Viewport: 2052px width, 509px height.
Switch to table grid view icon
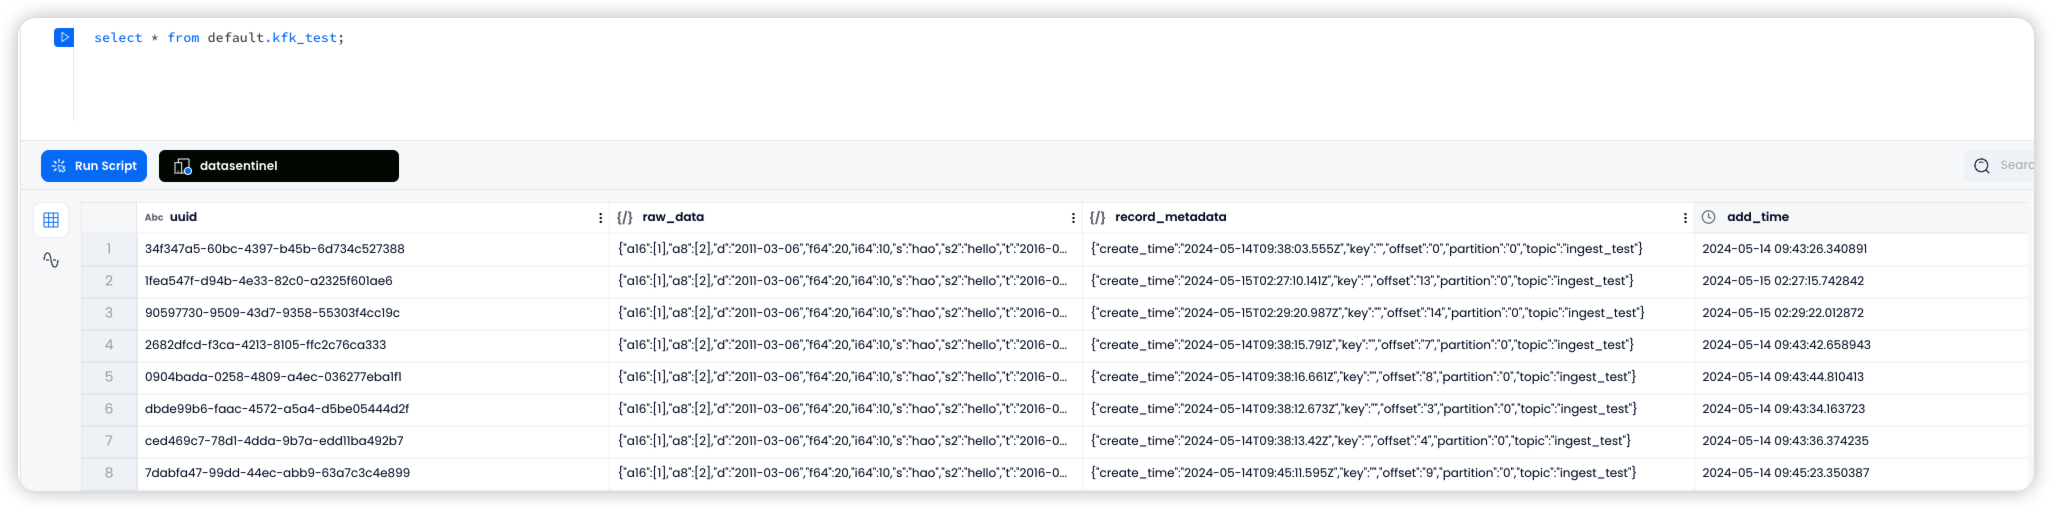pos(51,220)
